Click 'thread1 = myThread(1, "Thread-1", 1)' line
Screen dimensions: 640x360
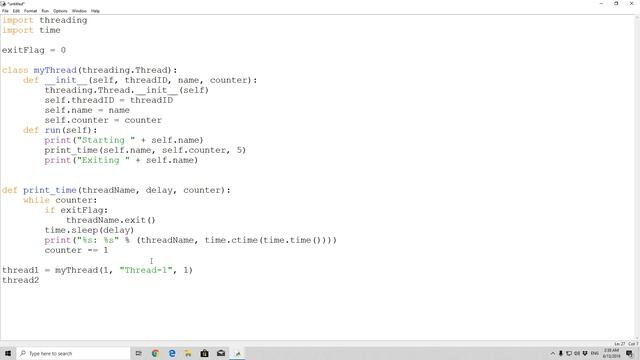[x=98, y=270]
